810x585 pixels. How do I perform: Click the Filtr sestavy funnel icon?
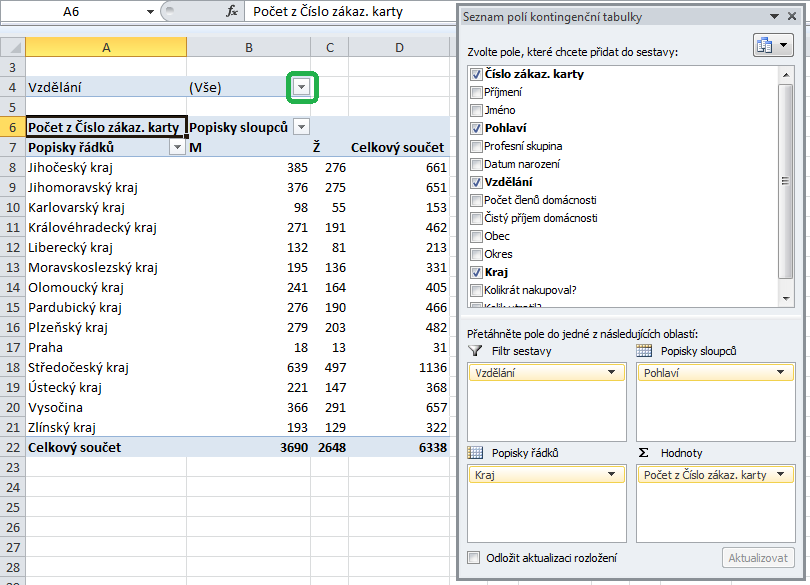(x=475, y=351)
